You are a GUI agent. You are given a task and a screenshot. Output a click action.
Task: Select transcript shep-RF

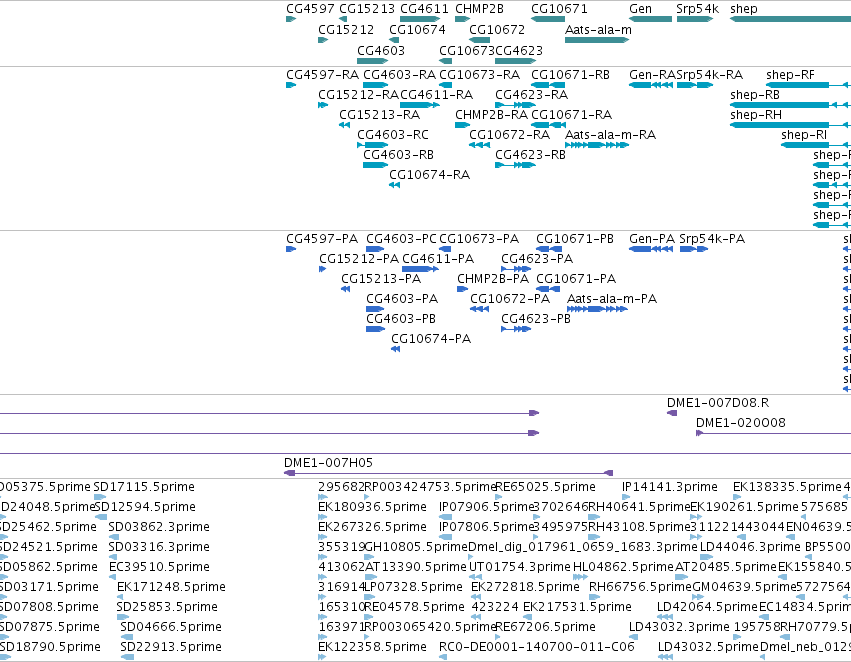790,74
